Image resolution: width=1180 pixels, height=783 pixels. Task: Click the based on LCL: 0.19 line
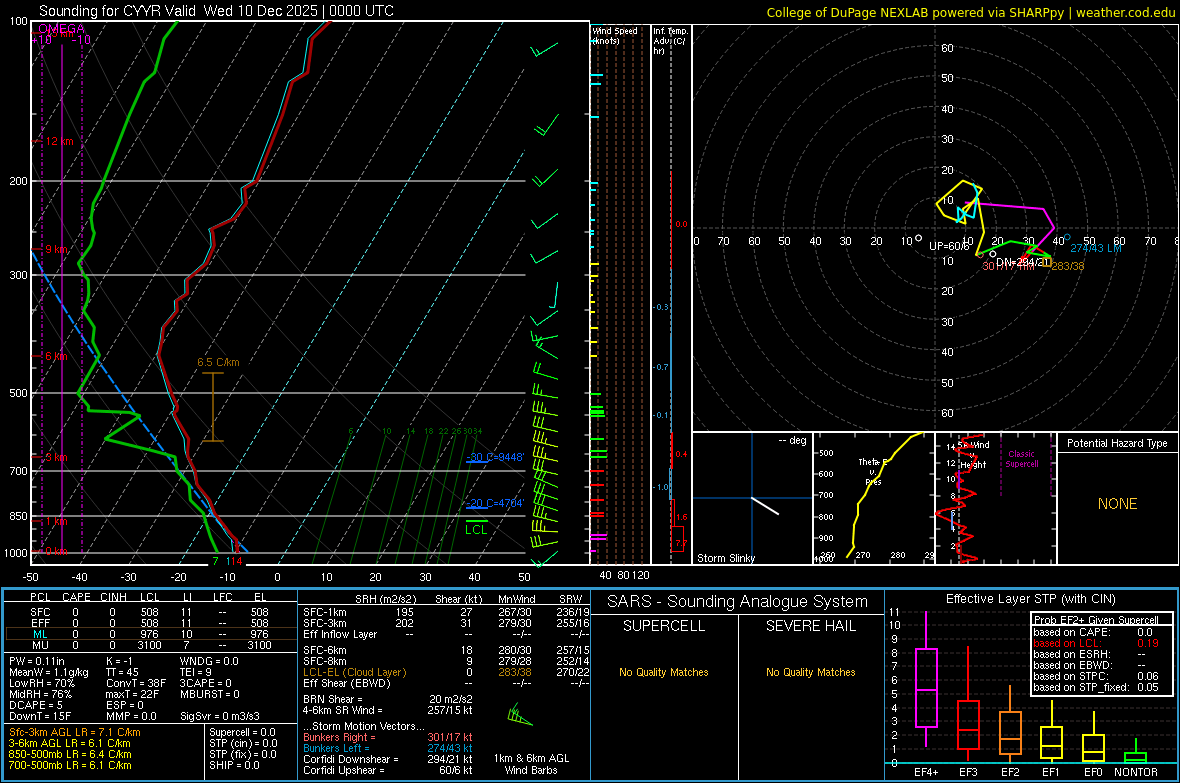pos(1096,643)
